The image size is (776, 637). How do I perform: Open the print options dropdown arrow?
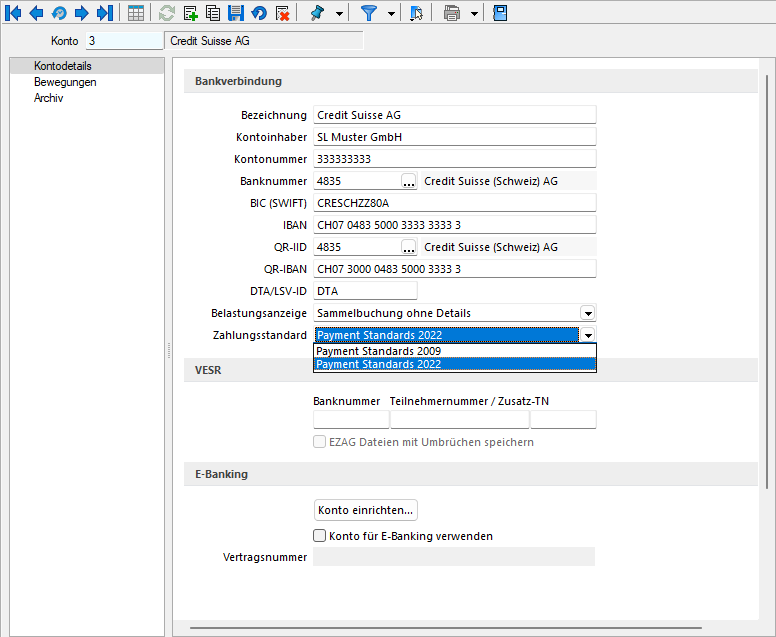473,13
